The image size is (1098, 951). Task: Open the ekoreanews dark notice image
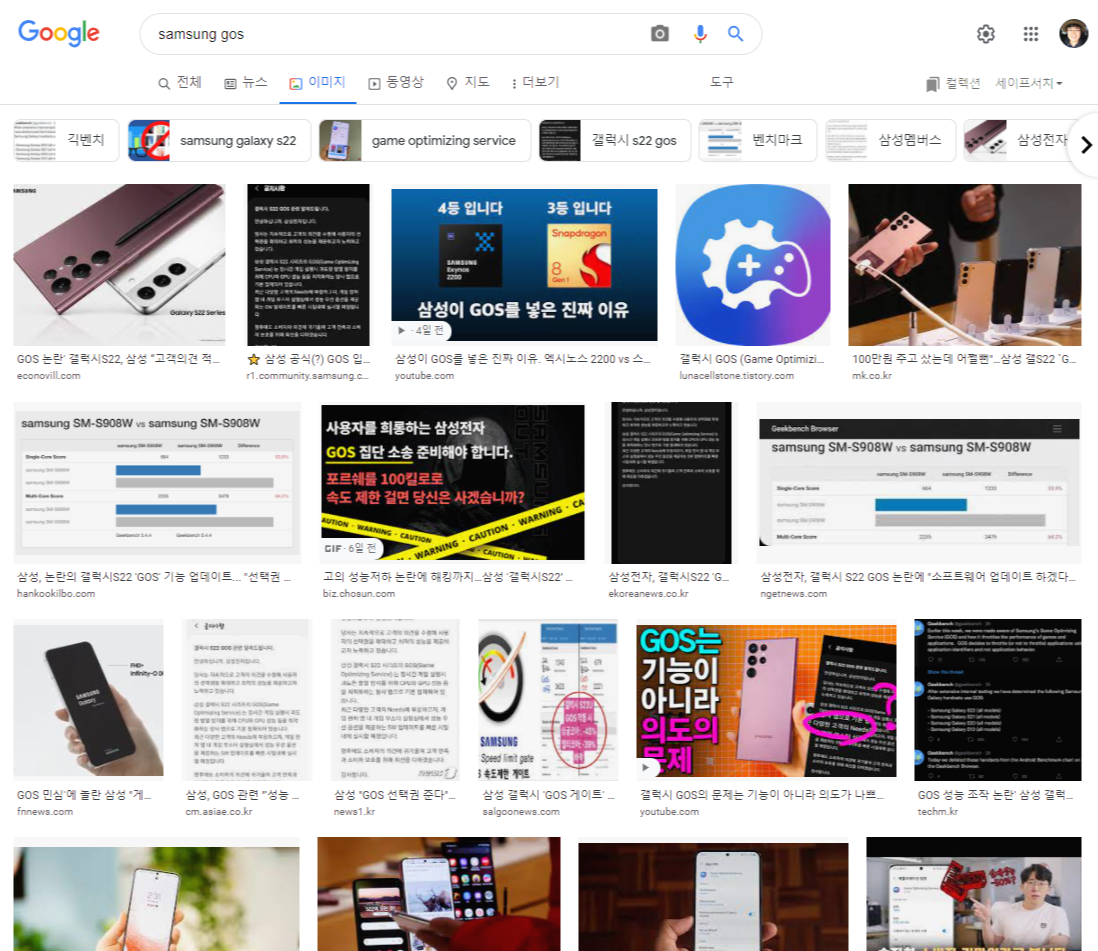[x=671, y=483]
